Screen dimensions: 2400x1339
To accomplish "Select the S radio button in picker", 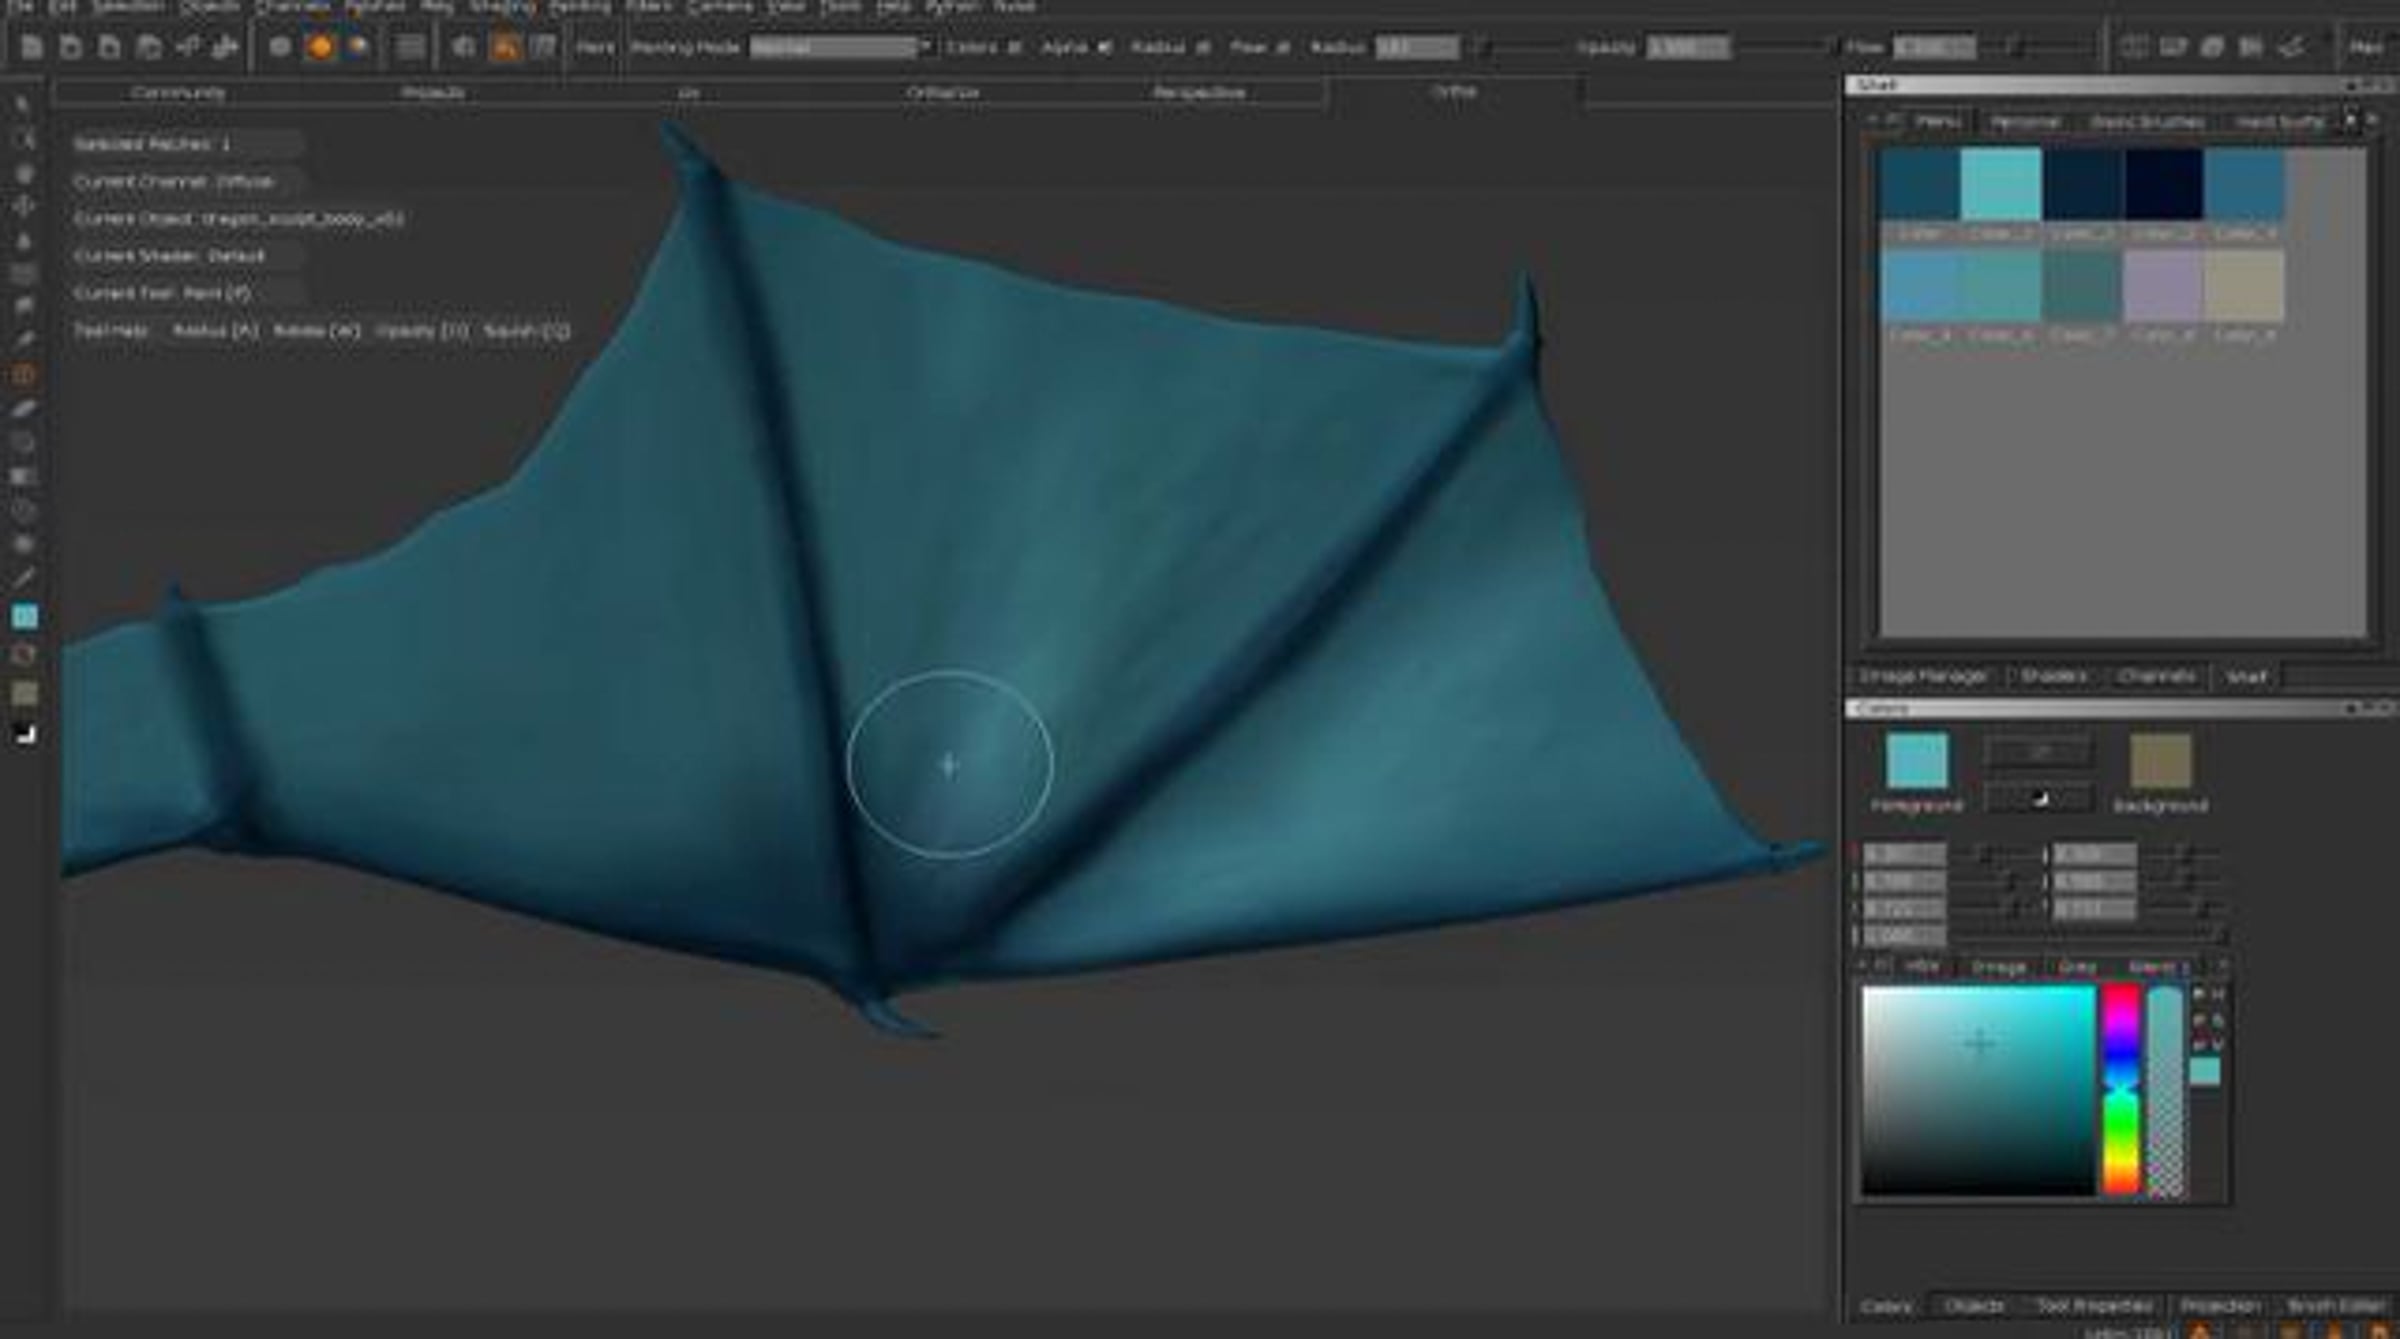I will click(2200, 1020).
